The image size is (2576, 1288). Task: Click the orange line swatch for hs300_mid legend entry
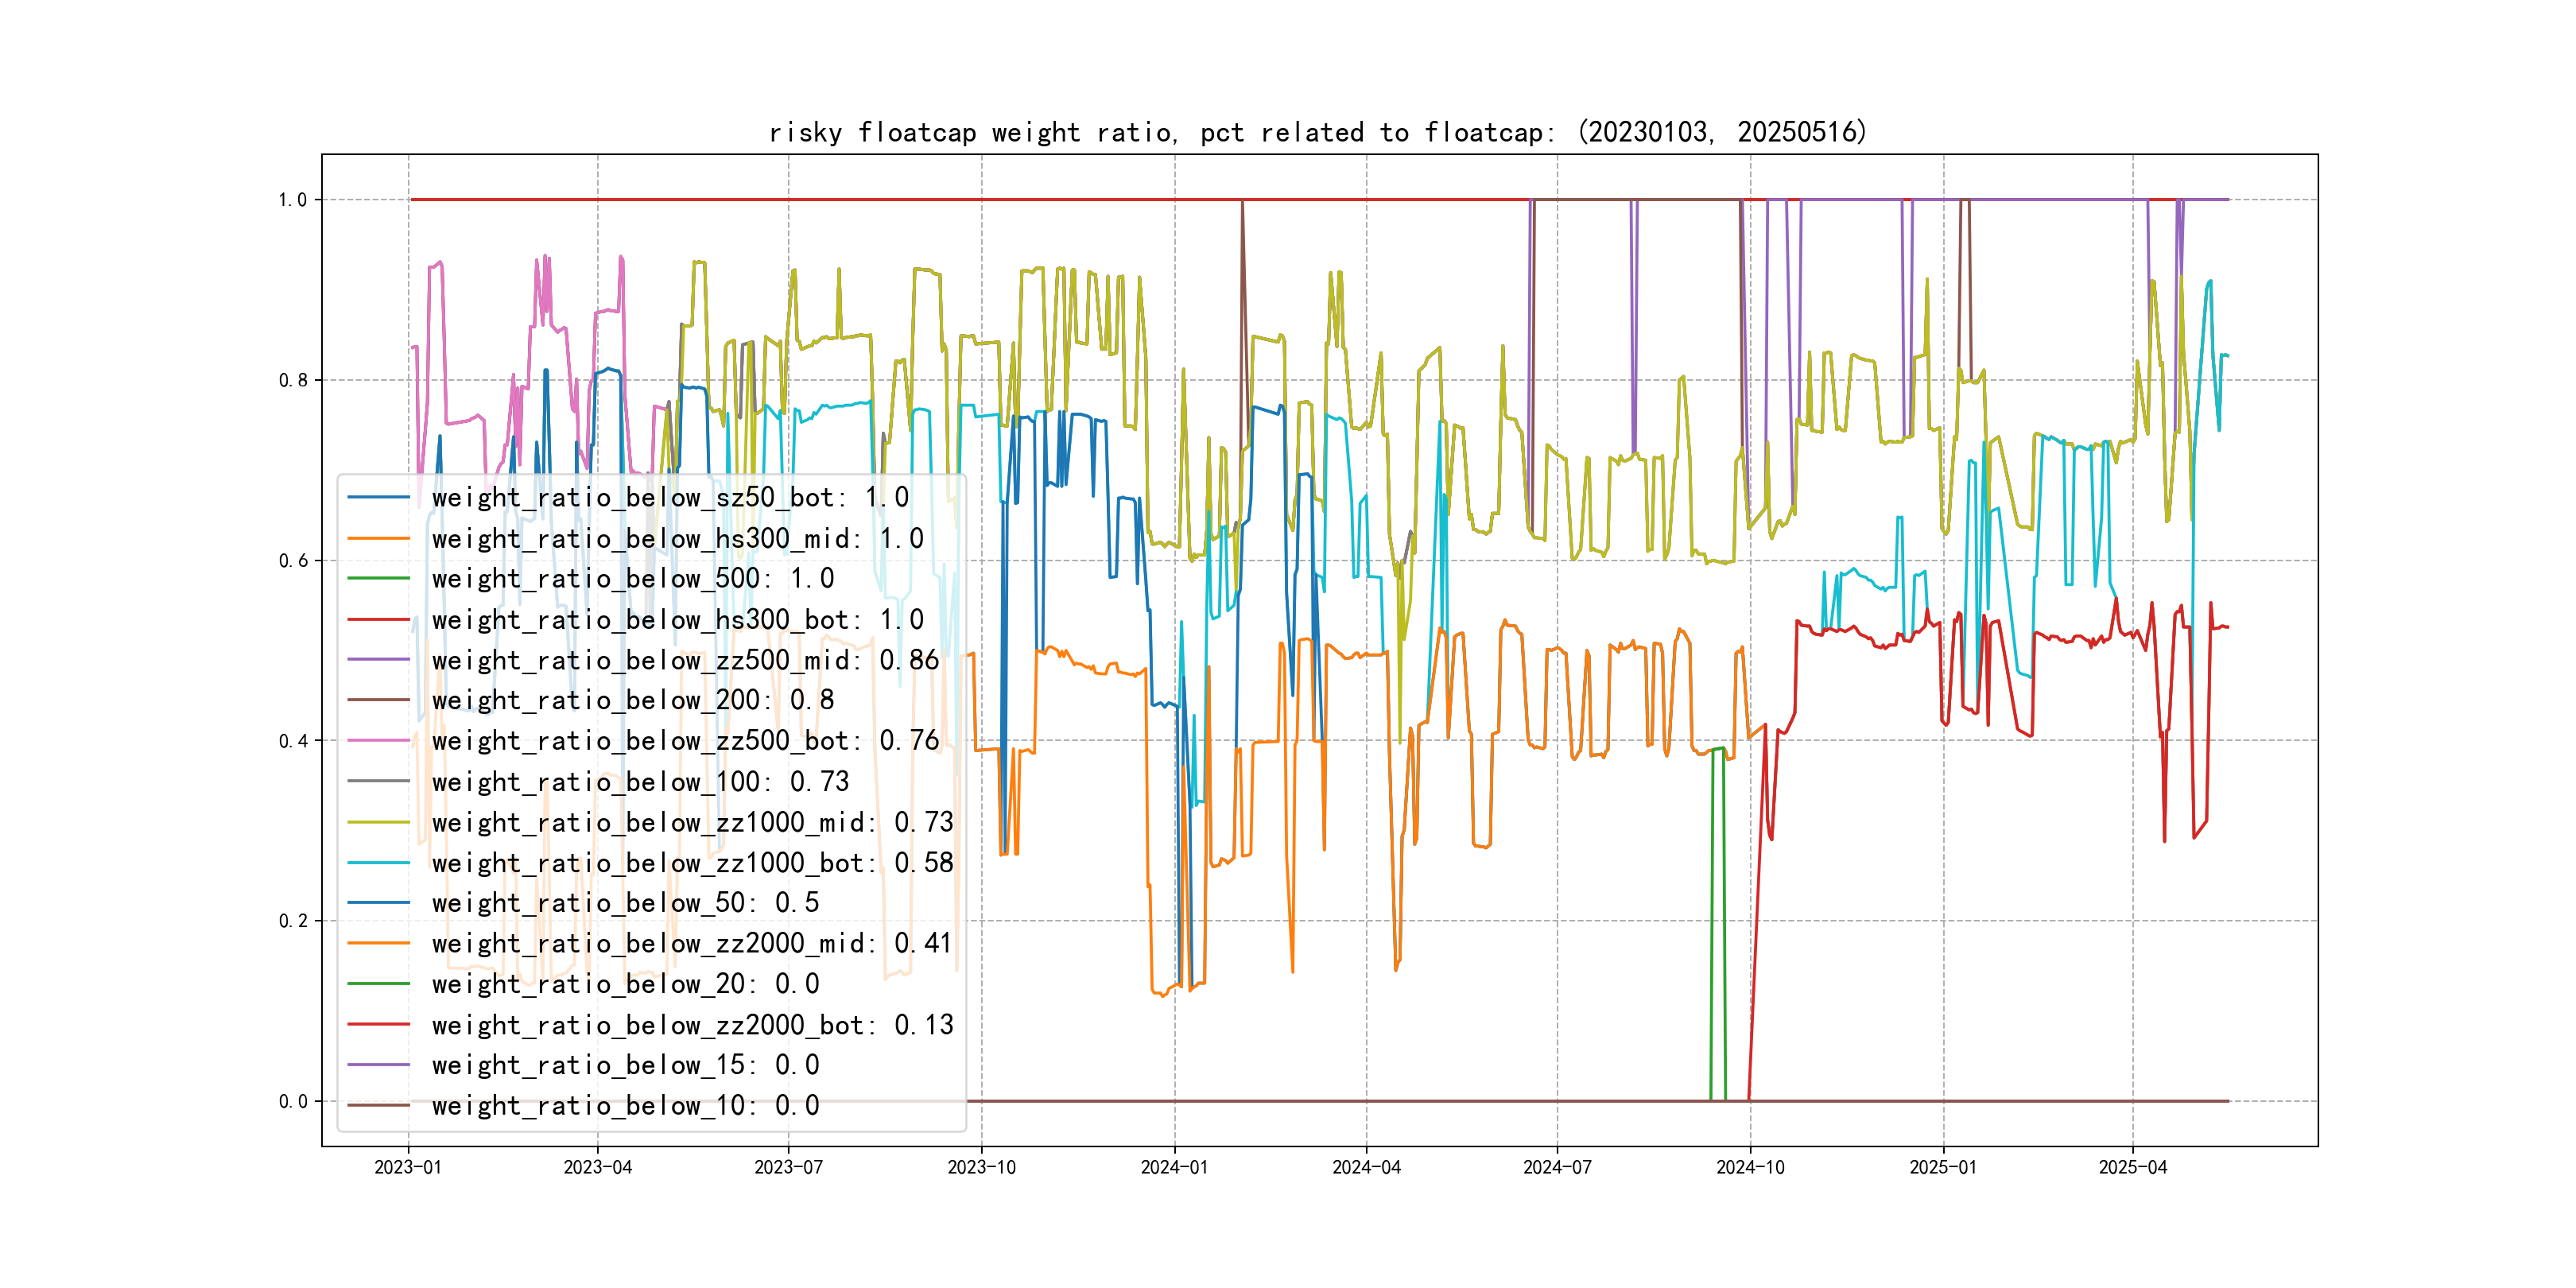pyautogui.click(x=378, y=538)
